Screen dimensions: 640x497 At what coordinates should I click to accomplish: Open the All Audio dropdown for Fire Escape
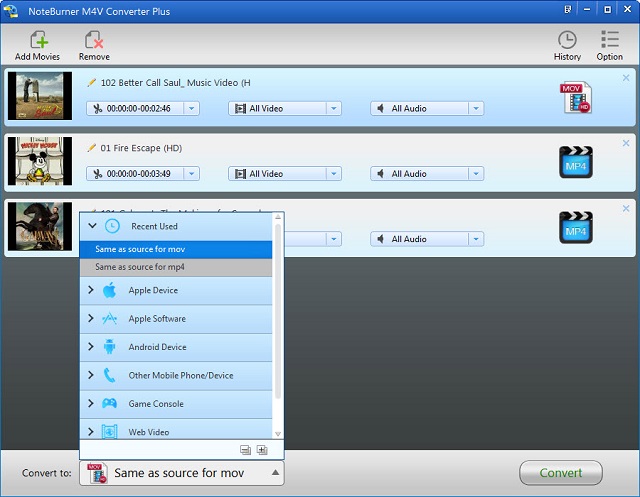coord(476,174)
